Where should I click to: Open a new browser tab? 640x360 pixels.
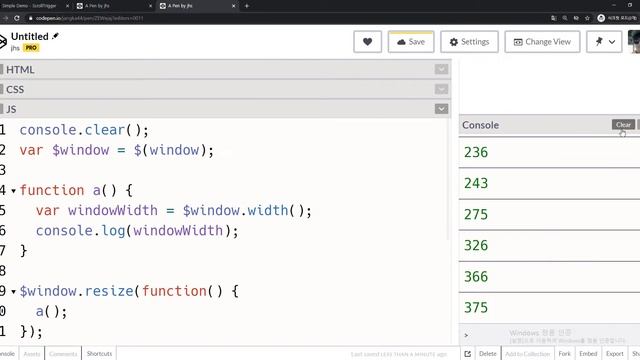click(247, 6)
